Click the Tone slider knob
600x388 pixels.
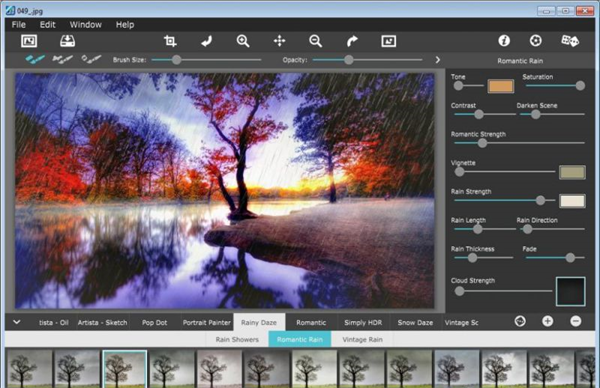click(x=458, y=86)
